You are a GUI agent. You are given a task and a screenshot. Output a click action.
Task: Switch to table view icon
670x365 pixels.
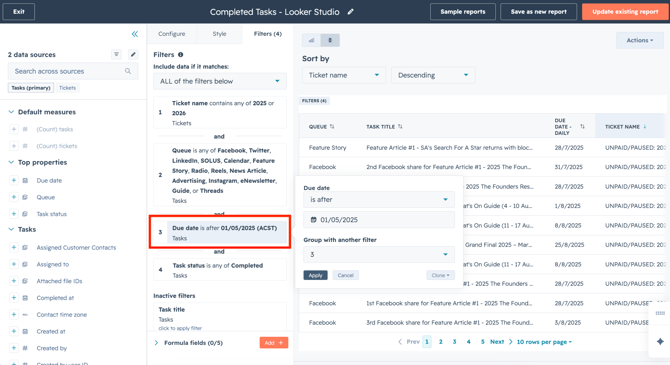coord(330,40)
